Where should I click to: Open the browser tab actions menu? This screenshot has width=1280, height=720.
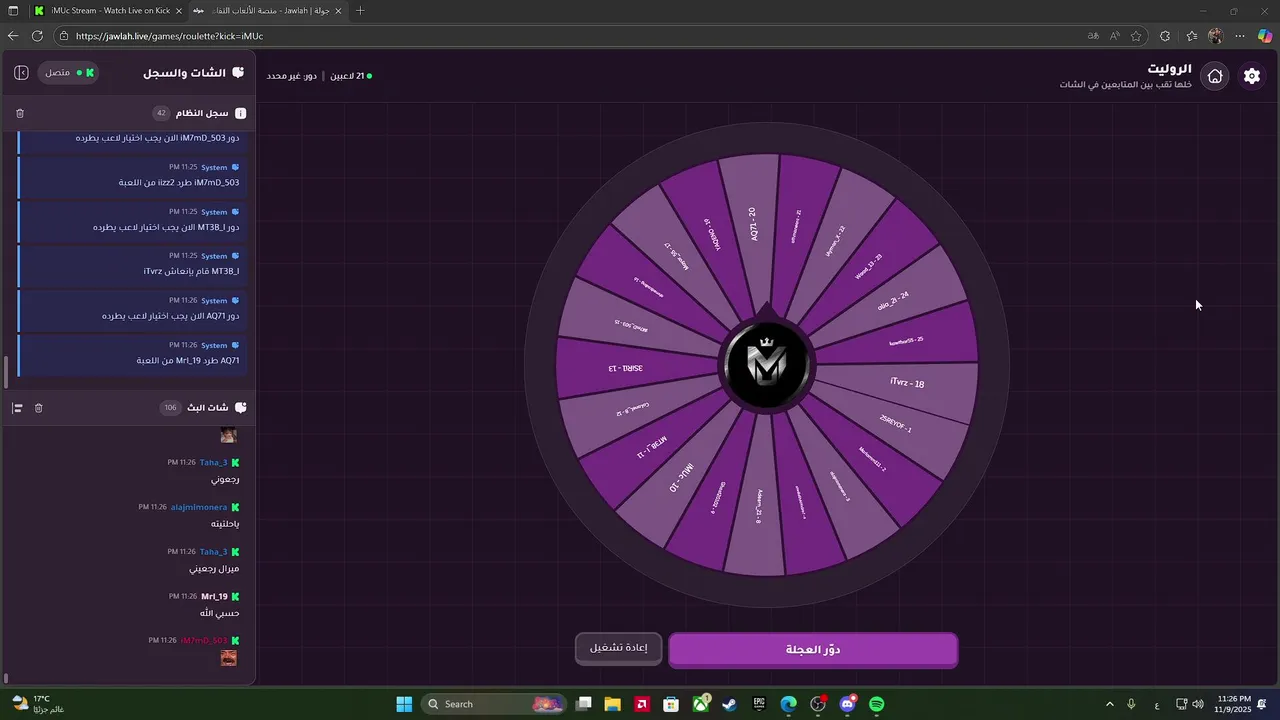(x=13, y=11)
